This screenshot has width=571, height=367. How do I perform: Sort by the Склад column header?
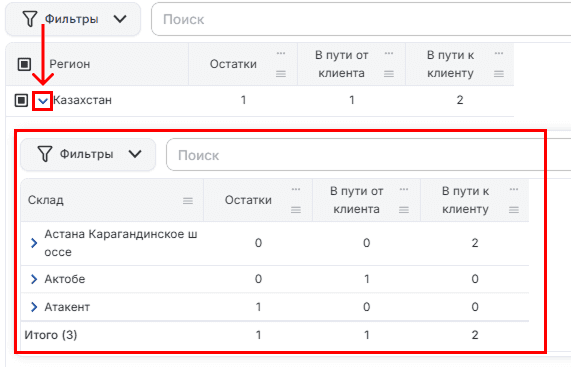46,200
